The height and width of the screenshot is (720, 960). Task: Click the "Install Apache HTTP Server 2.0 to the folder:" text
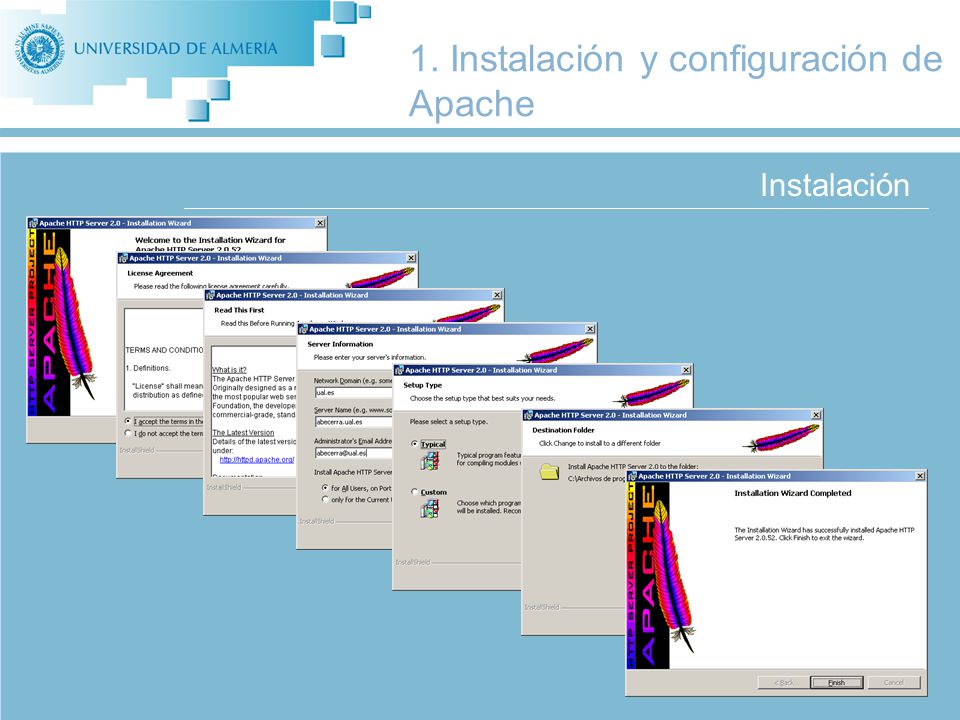click(633, 467)
